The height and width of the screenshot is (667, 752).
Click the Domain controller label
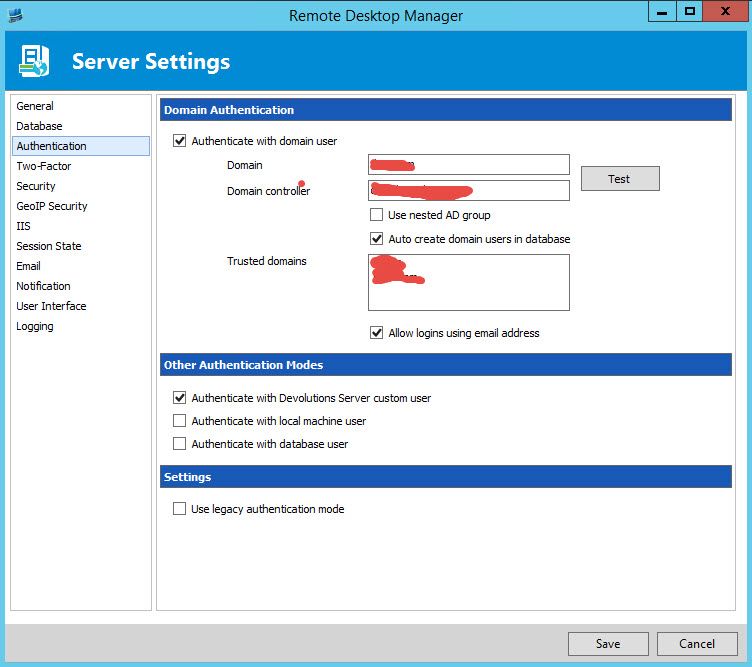coord(269,191)
